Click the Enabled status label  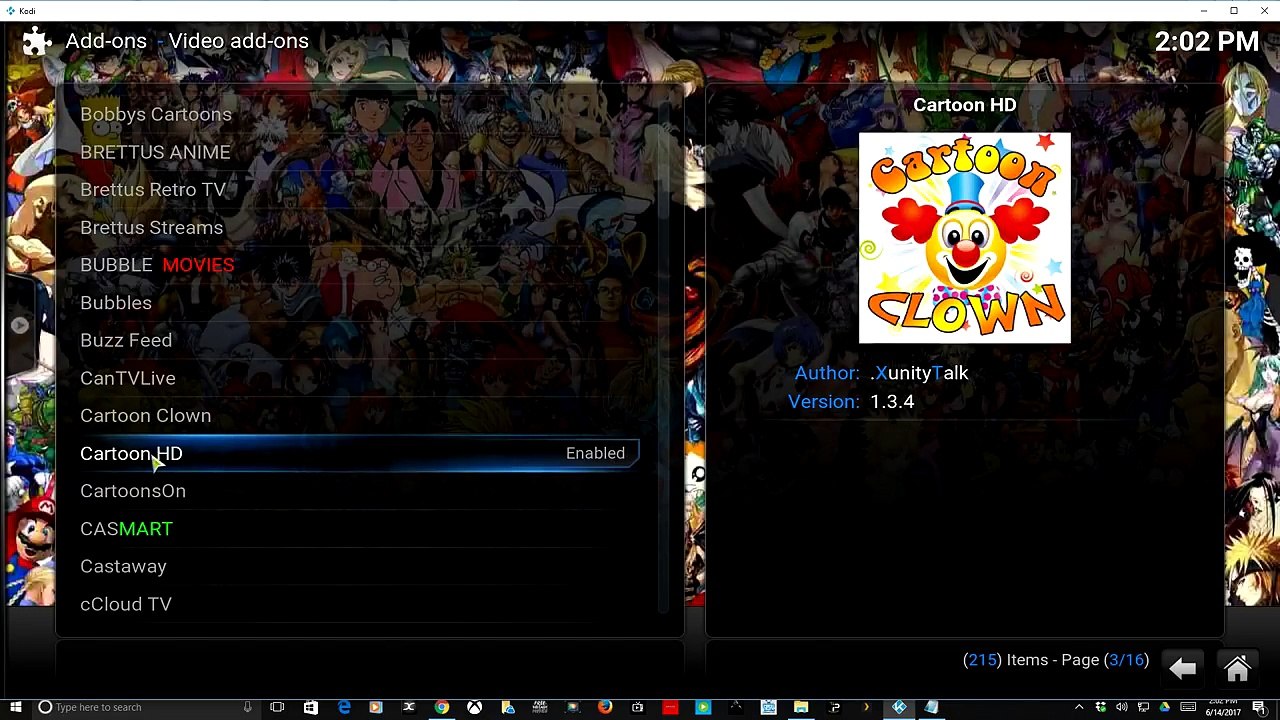point(595,453)
